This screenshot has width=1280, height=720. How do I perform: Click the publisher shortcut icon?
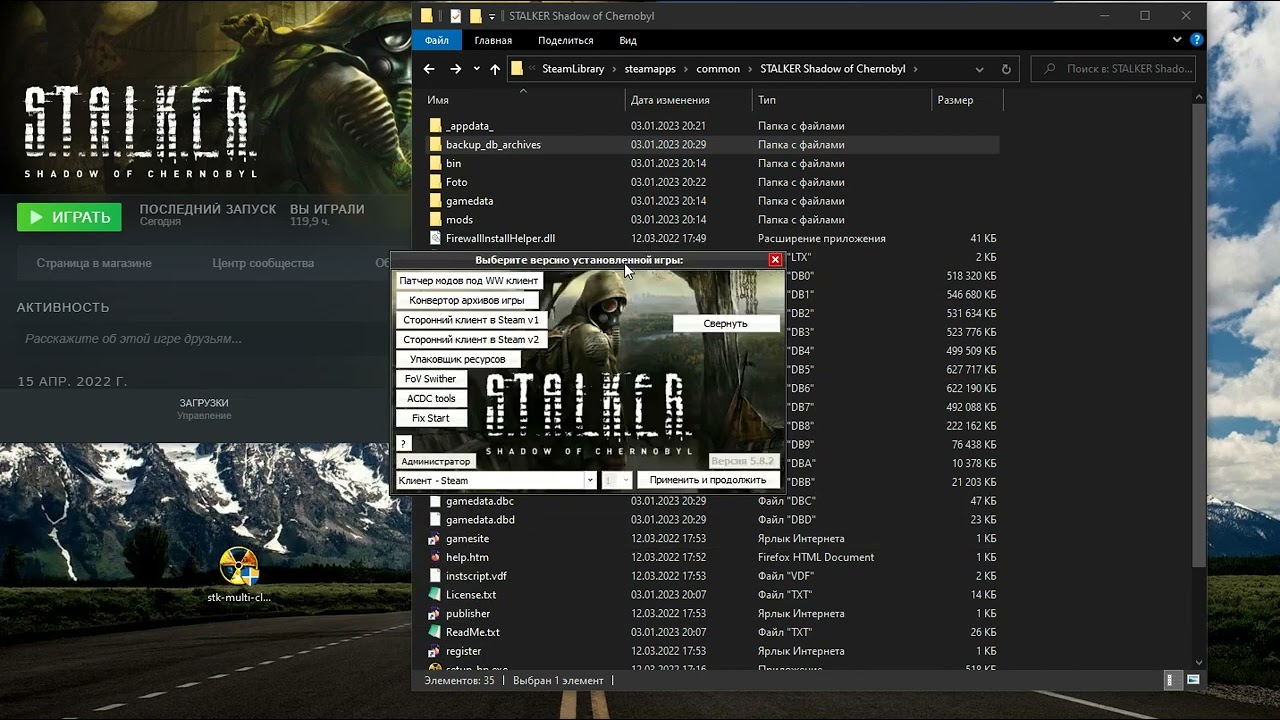pyautogui.click(x=435, y=614)
